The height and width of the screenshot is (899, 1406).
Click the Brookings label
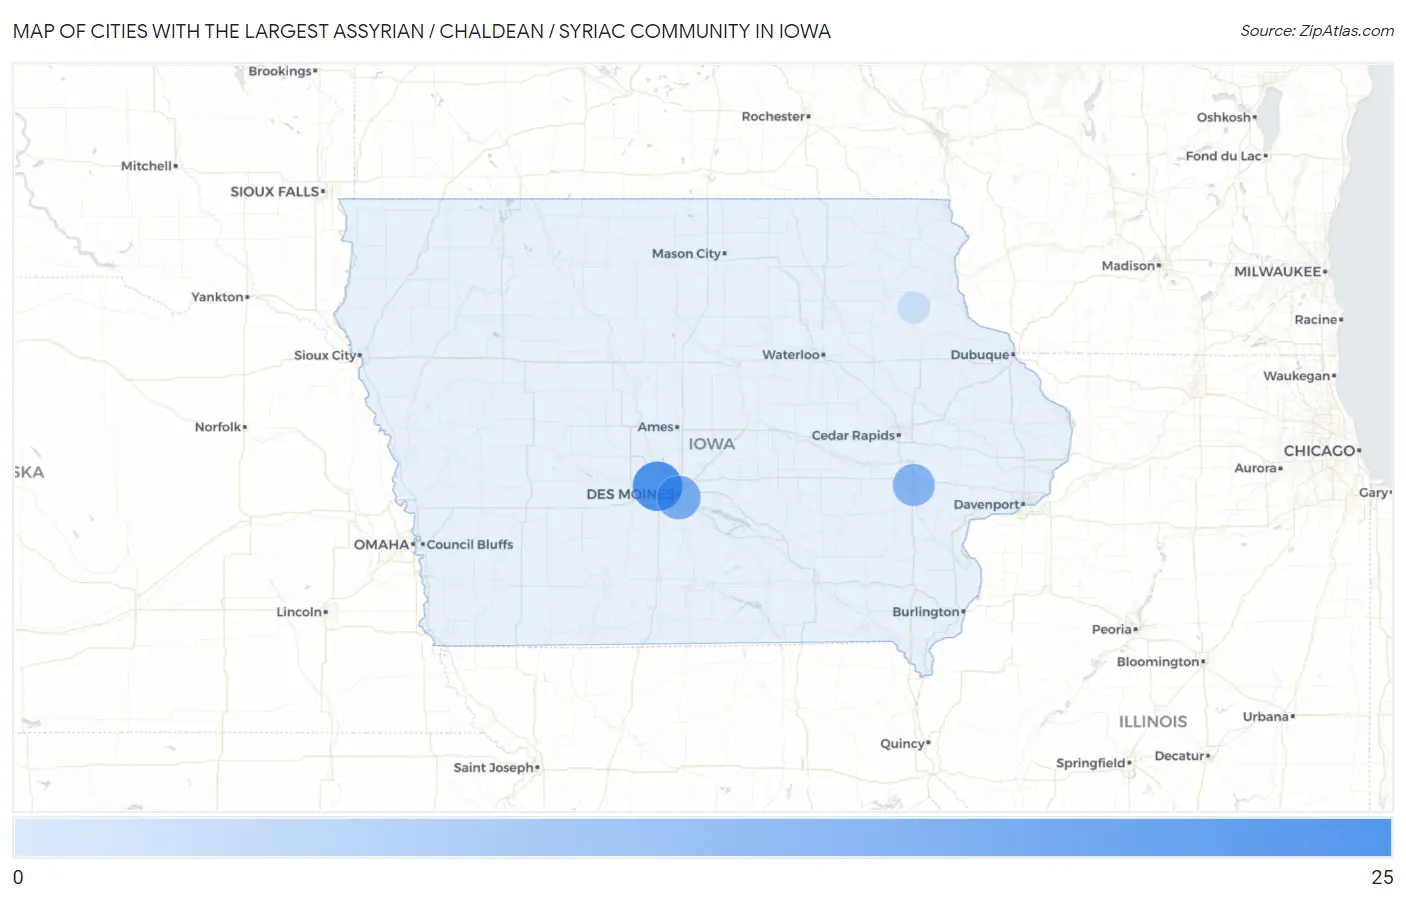(x=280, y=71)
